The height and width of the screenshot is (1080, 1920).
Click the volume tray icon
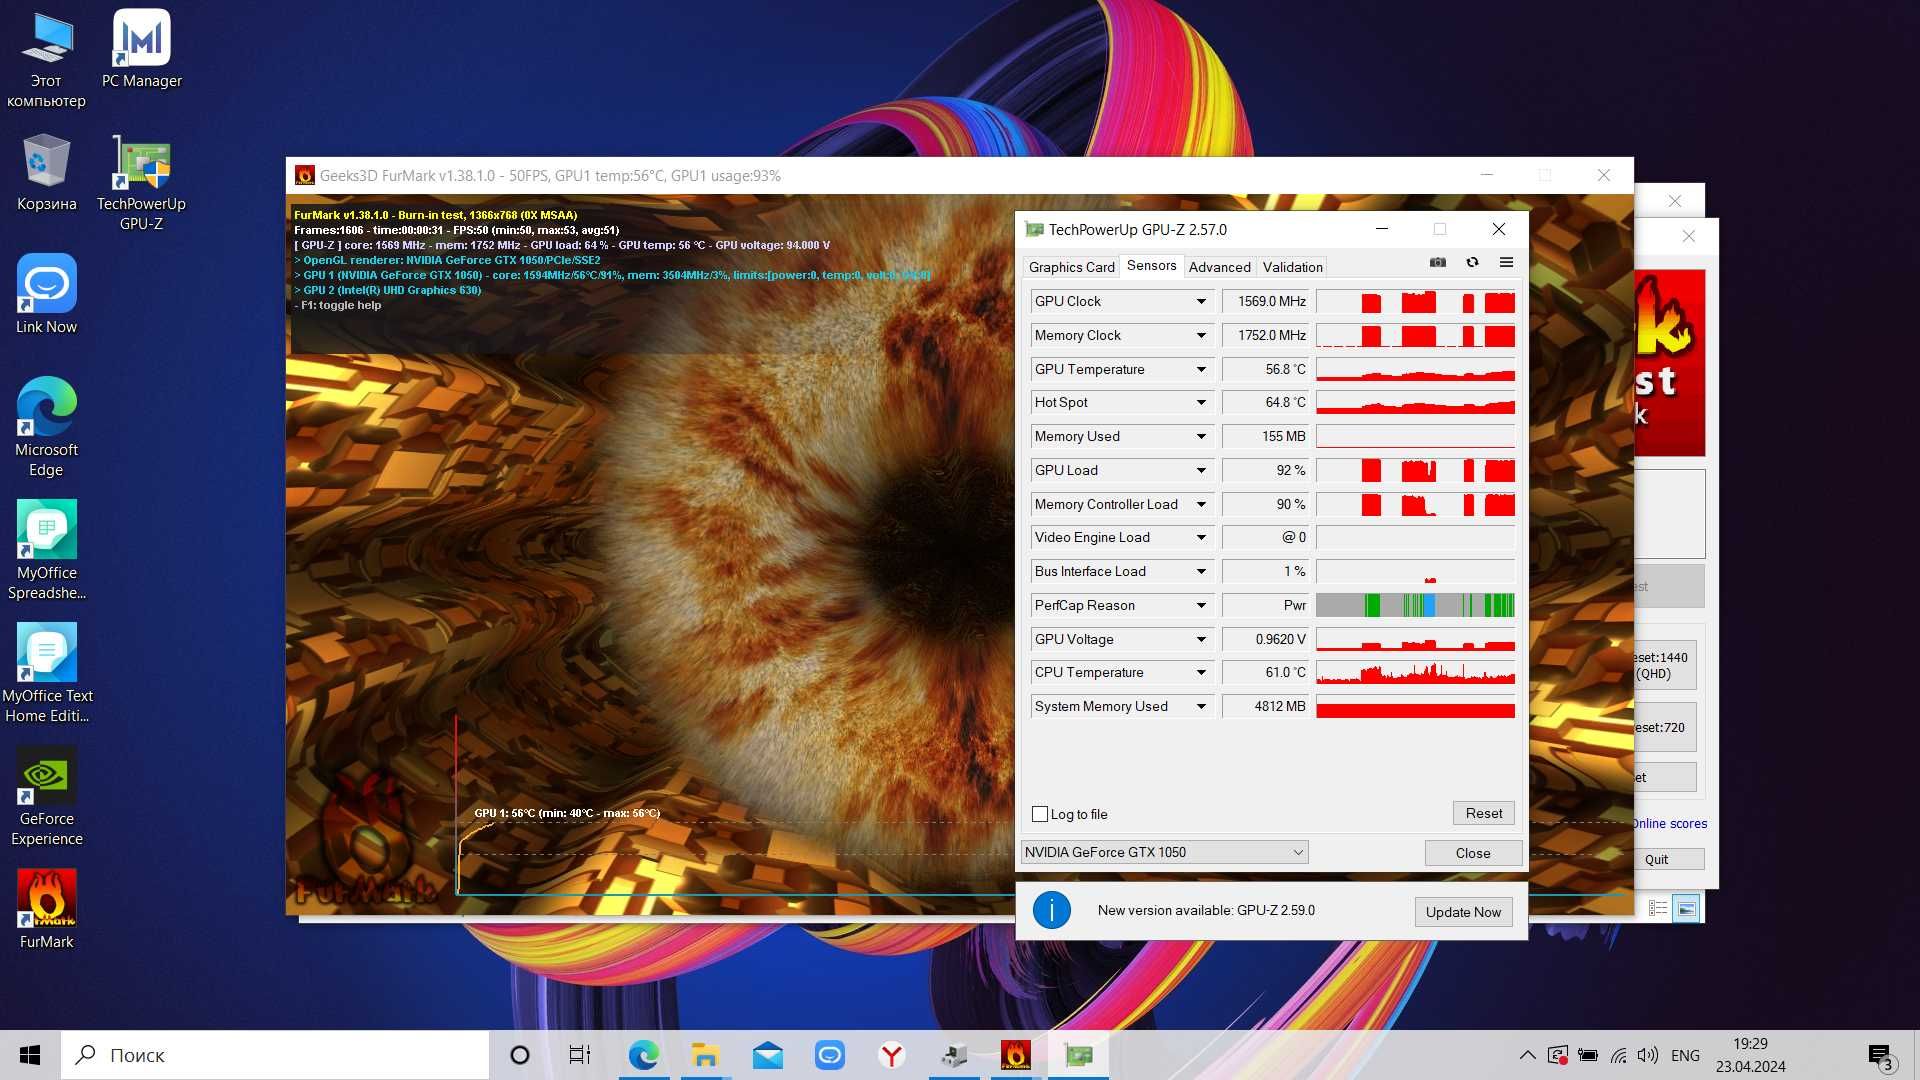[1648, 1055]
